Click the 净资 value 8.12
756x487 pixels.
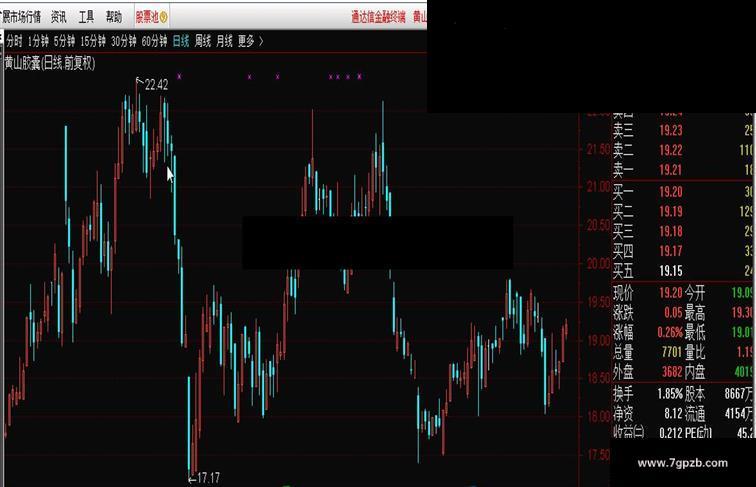tap(673, 414)
